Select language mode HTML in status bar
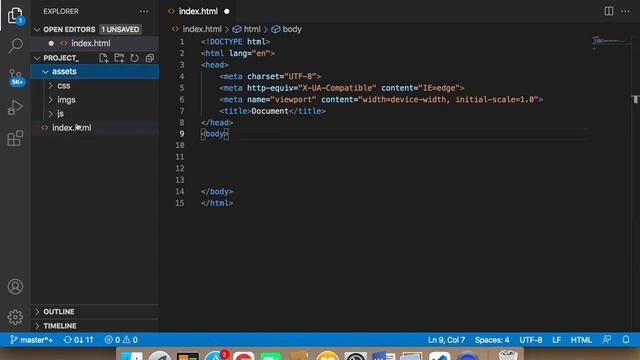 pyautogui.click(x=581, y=340)
